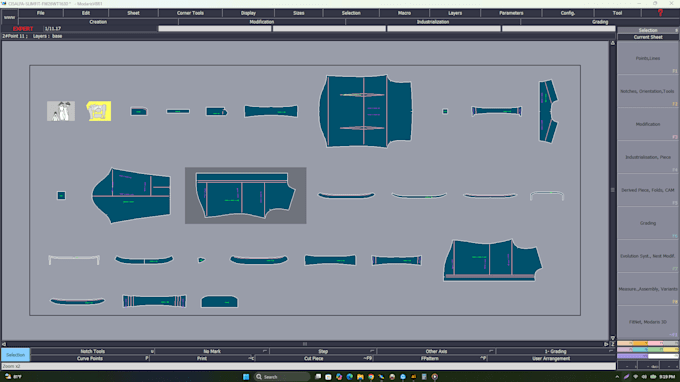Image resolution: width=680 pixels, height=382 pixels.
Task: Switch to the Industrialization tab
Action: click(432, 22)
